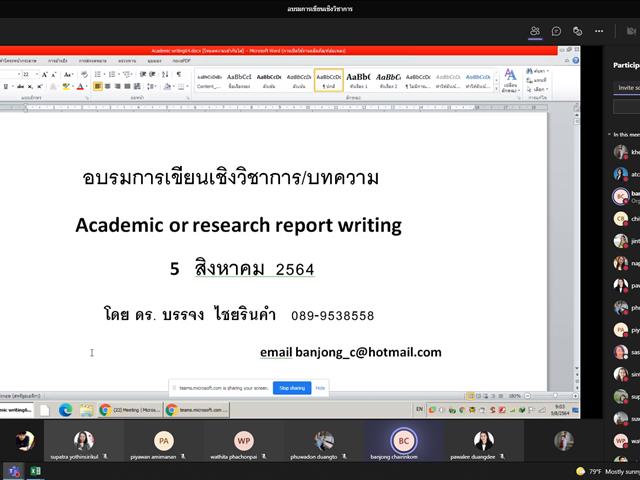
Task: Open Teams More actions ellipsis menu
Action: click(599, 31)
